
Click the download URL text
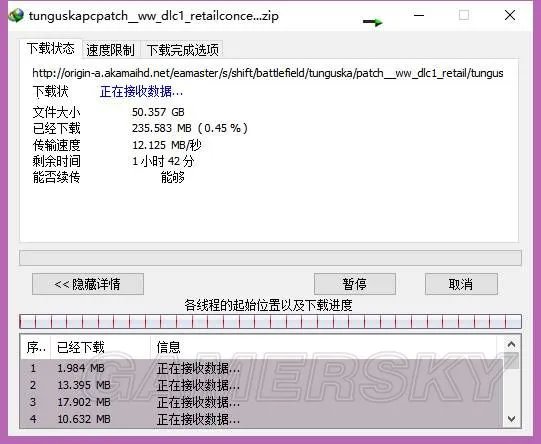click(268, 73)
